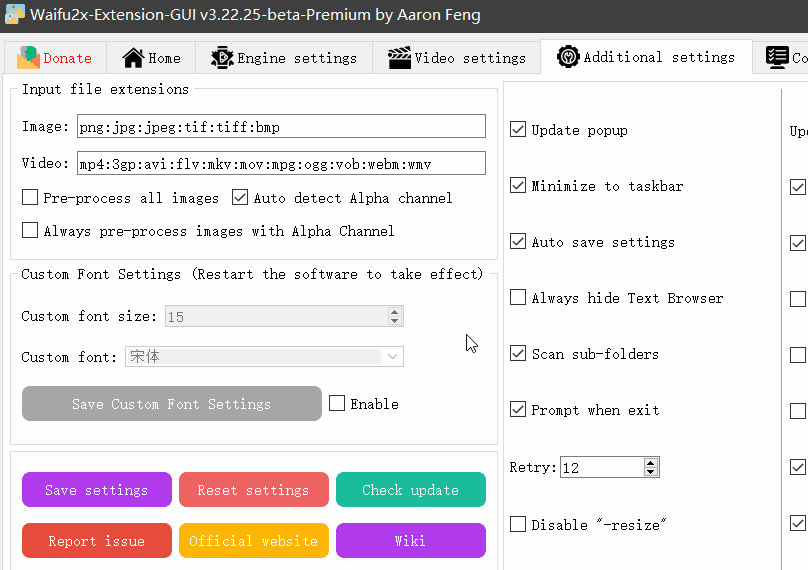Open the Video settings tab
Viewport: 808px width, 570px height.
pos(457,58)
